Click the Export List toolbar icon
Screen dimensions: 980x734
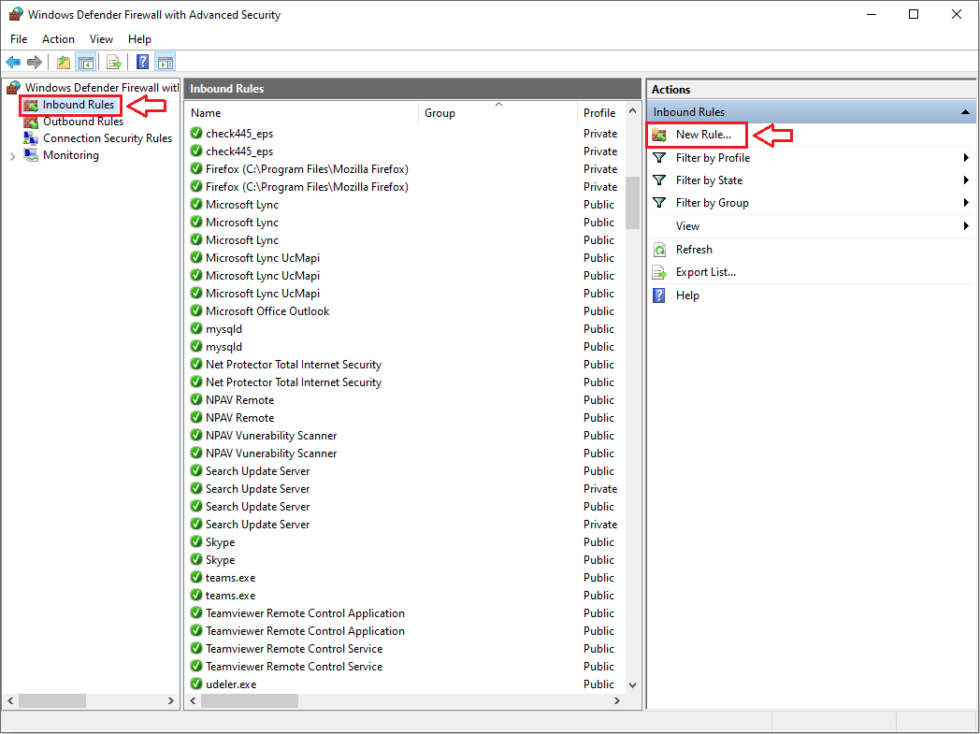pyautogui.click(x=114, y=62)
